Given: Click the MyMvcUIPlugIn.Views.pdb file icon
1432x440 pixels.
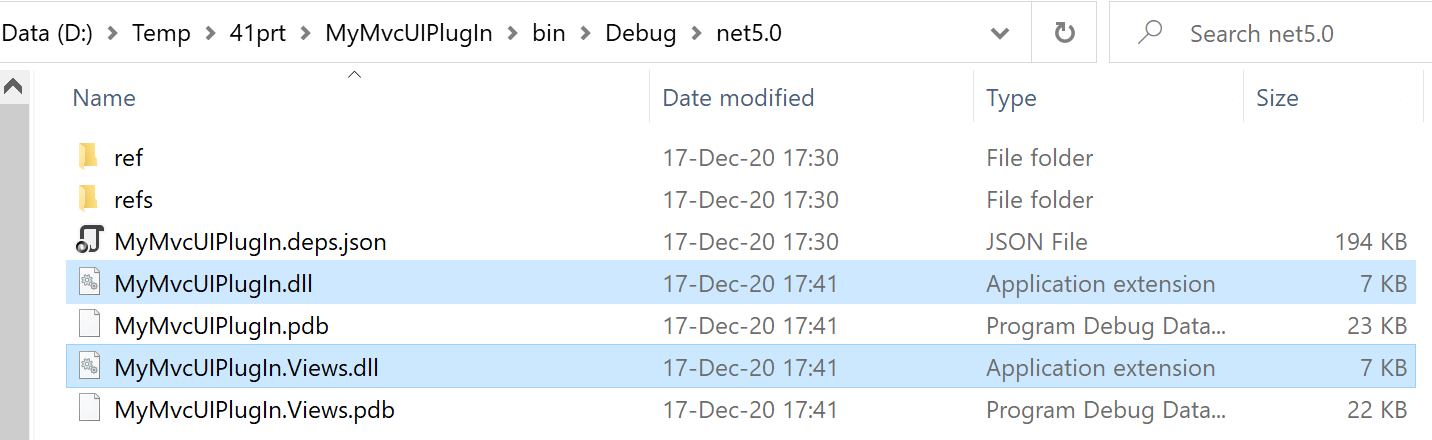Looking at the screenshot, I should [x=89, y=410].
